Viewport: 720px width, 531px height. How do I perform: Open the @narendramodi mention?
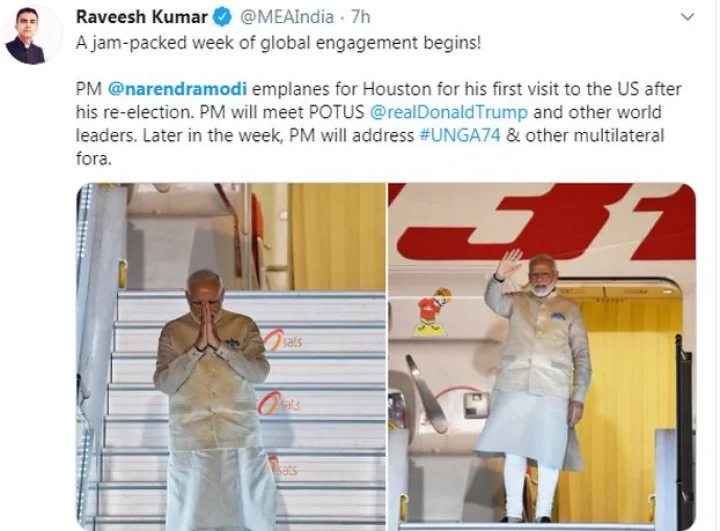177,89
